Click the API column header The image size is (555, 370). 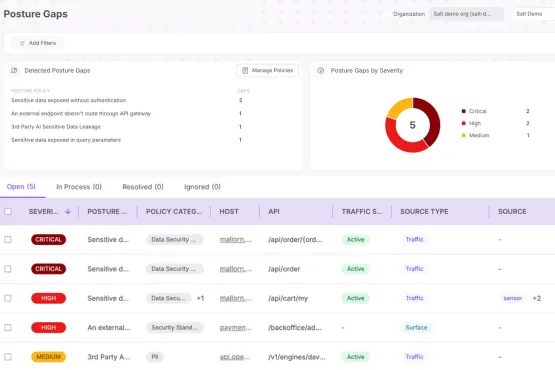(274, 211)
